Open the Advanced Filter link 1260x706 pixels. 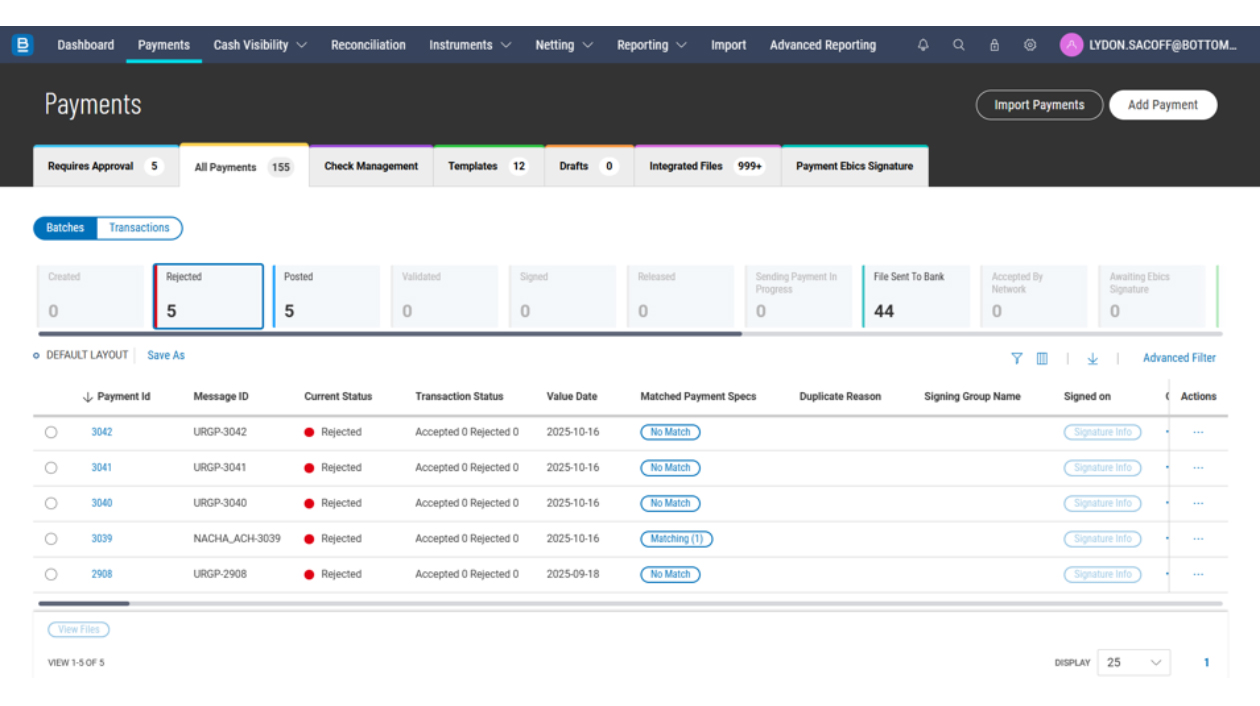1179,358
